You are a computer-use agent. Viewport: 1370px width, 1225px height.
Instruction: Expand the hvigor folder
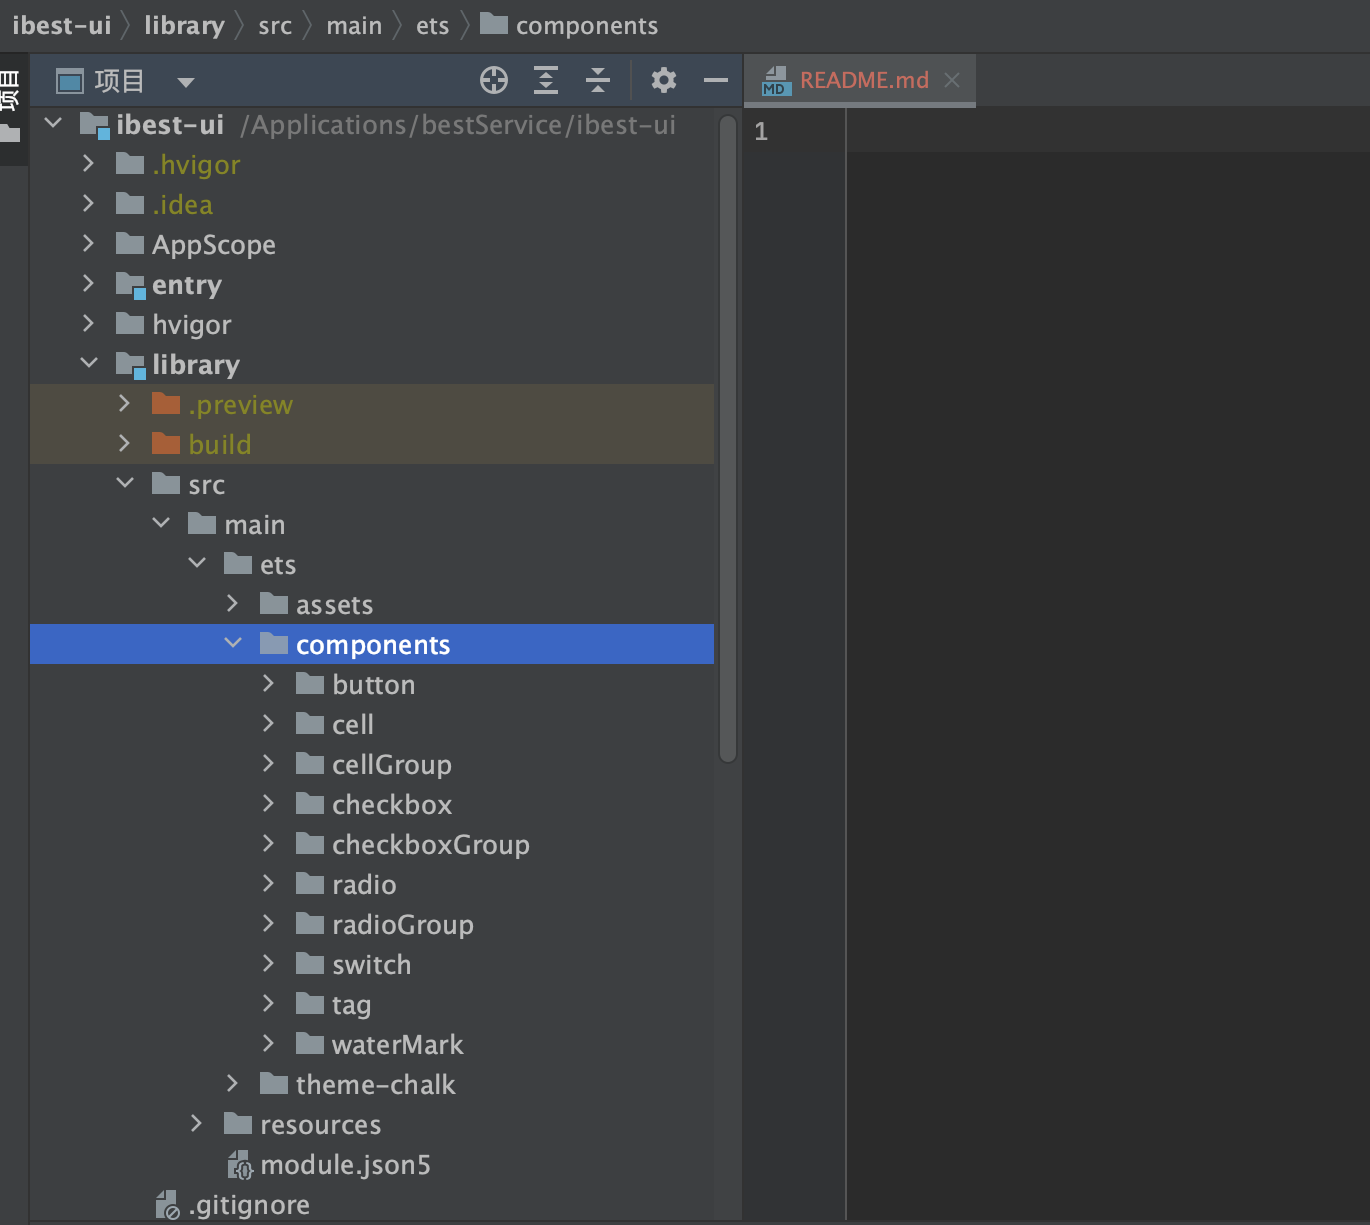click(88, 323)
